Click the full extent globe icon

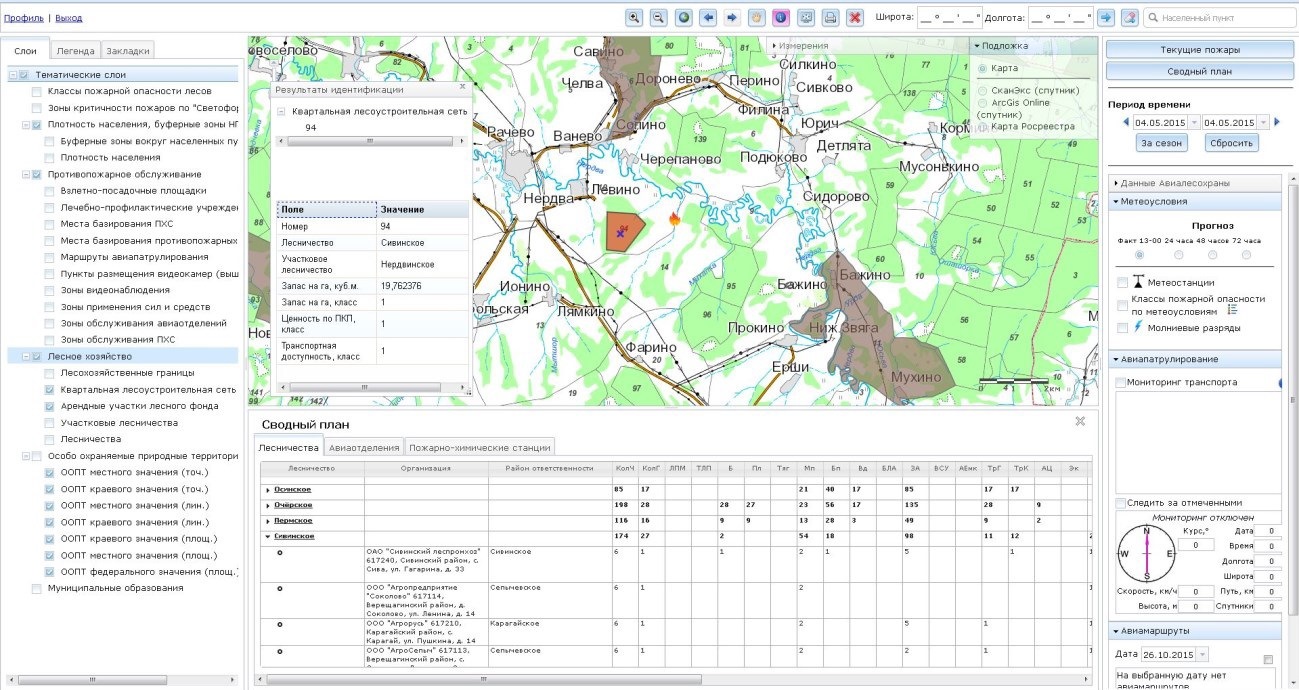point(683,17)
